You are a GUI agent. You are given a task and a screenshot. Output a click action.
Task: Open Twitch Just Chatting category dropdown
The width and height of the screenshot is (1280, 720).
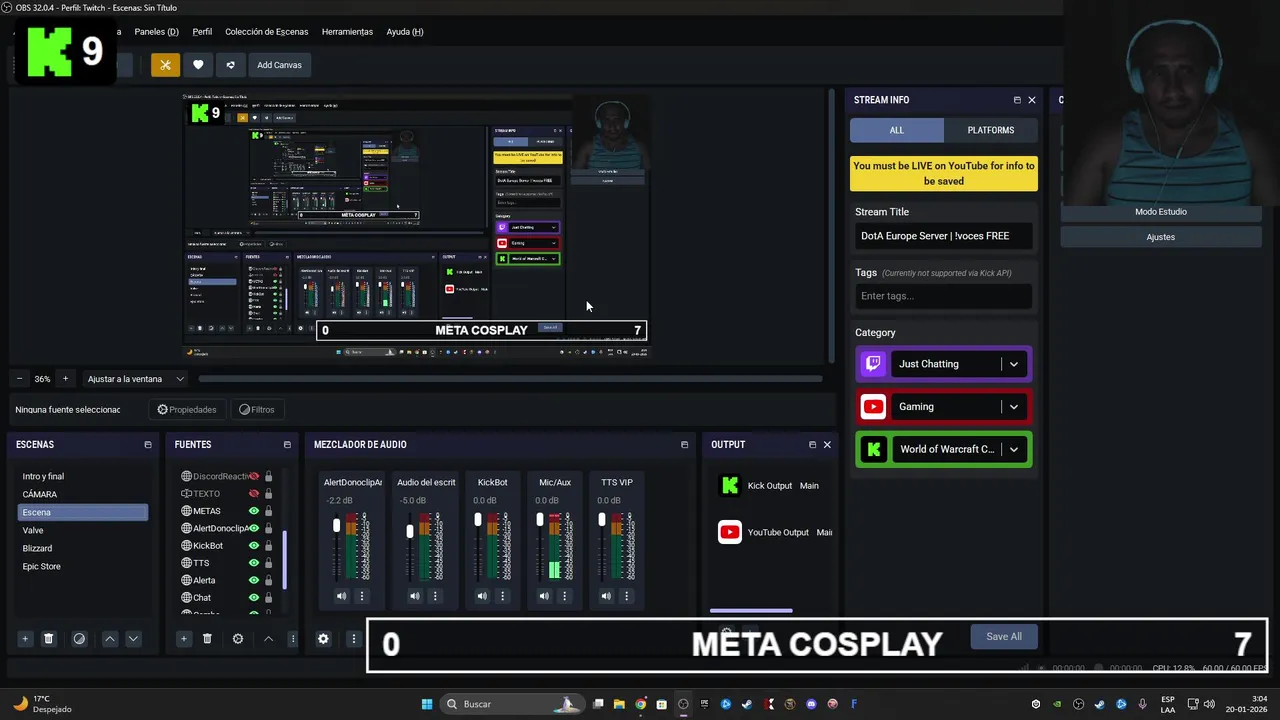coord(1013,364)
